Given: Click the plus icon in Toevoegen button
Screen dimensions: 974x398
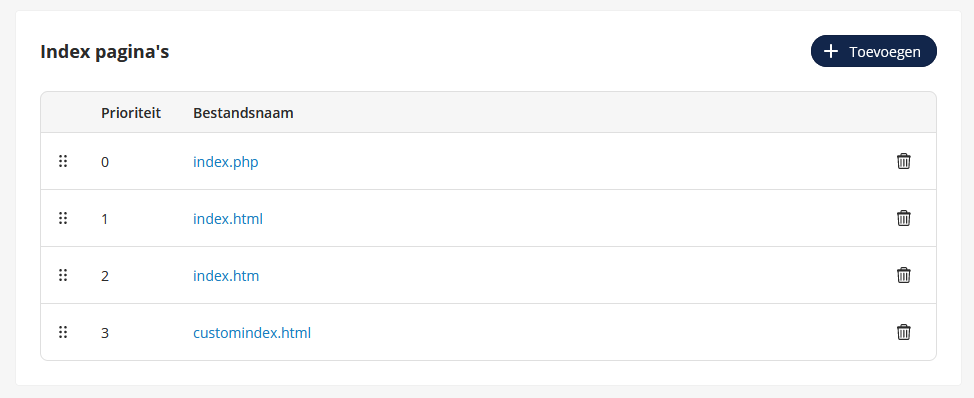Looking at the screenshot, I should click(x=831, y=52).
